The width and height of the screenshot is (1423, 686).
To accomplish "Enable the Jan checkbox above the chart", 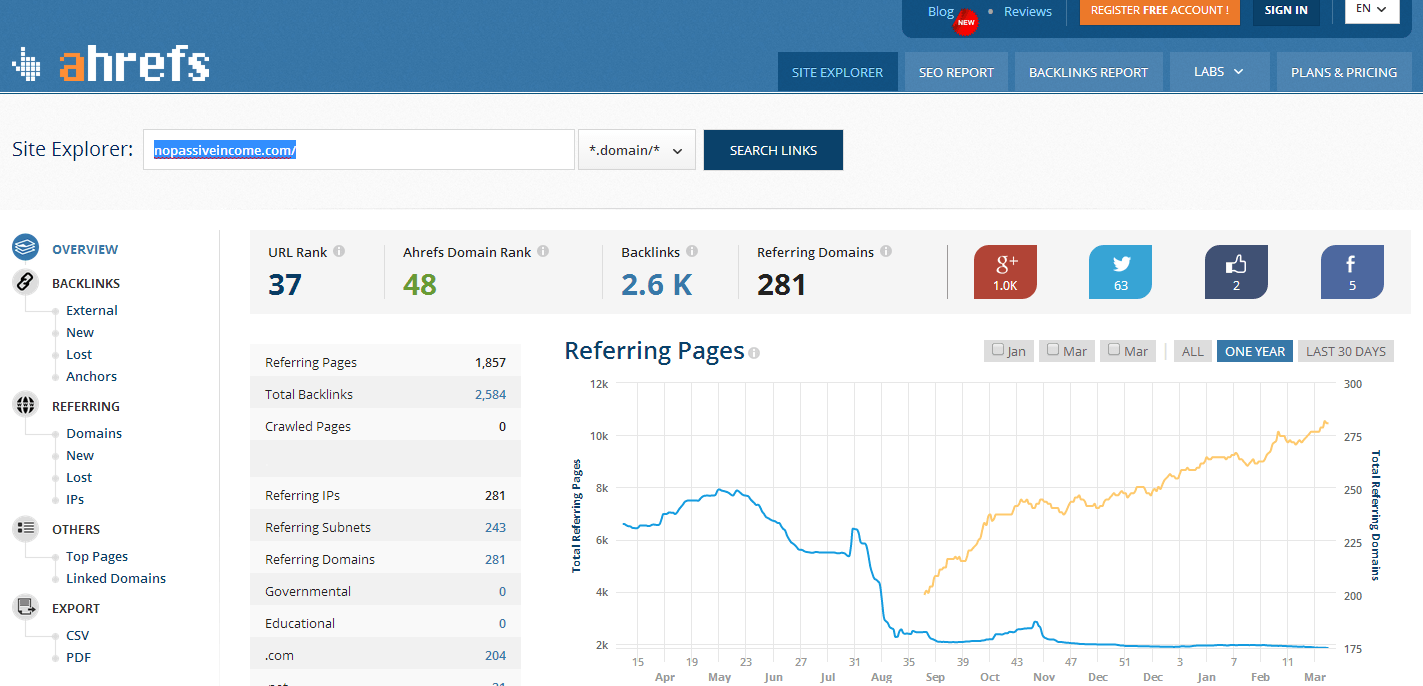I will pyautogui.click(x=997, y=350).
